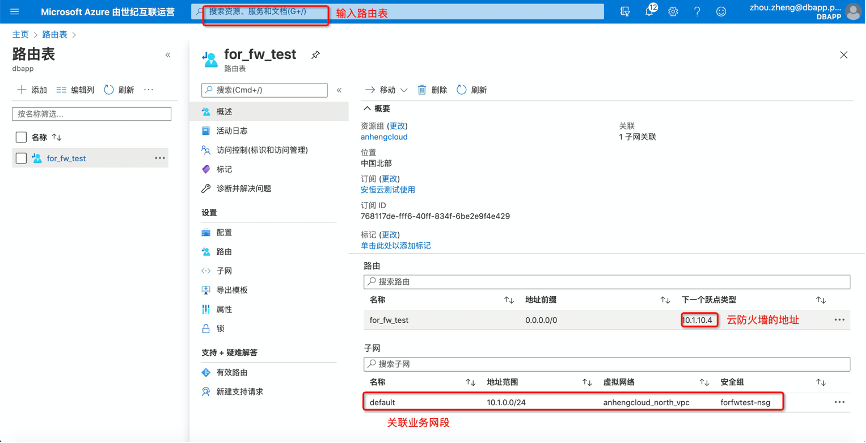Open more options for the default subnet
The height and width of the screenshot is (443, 866).
(x=839, y=401)
